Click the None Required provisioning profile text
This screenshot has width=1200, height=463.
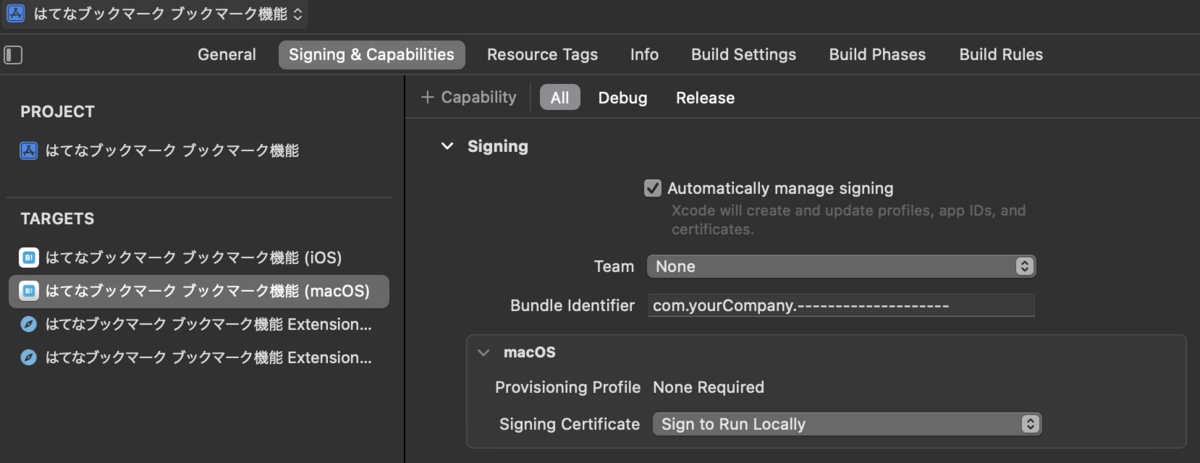click(708, 387)
